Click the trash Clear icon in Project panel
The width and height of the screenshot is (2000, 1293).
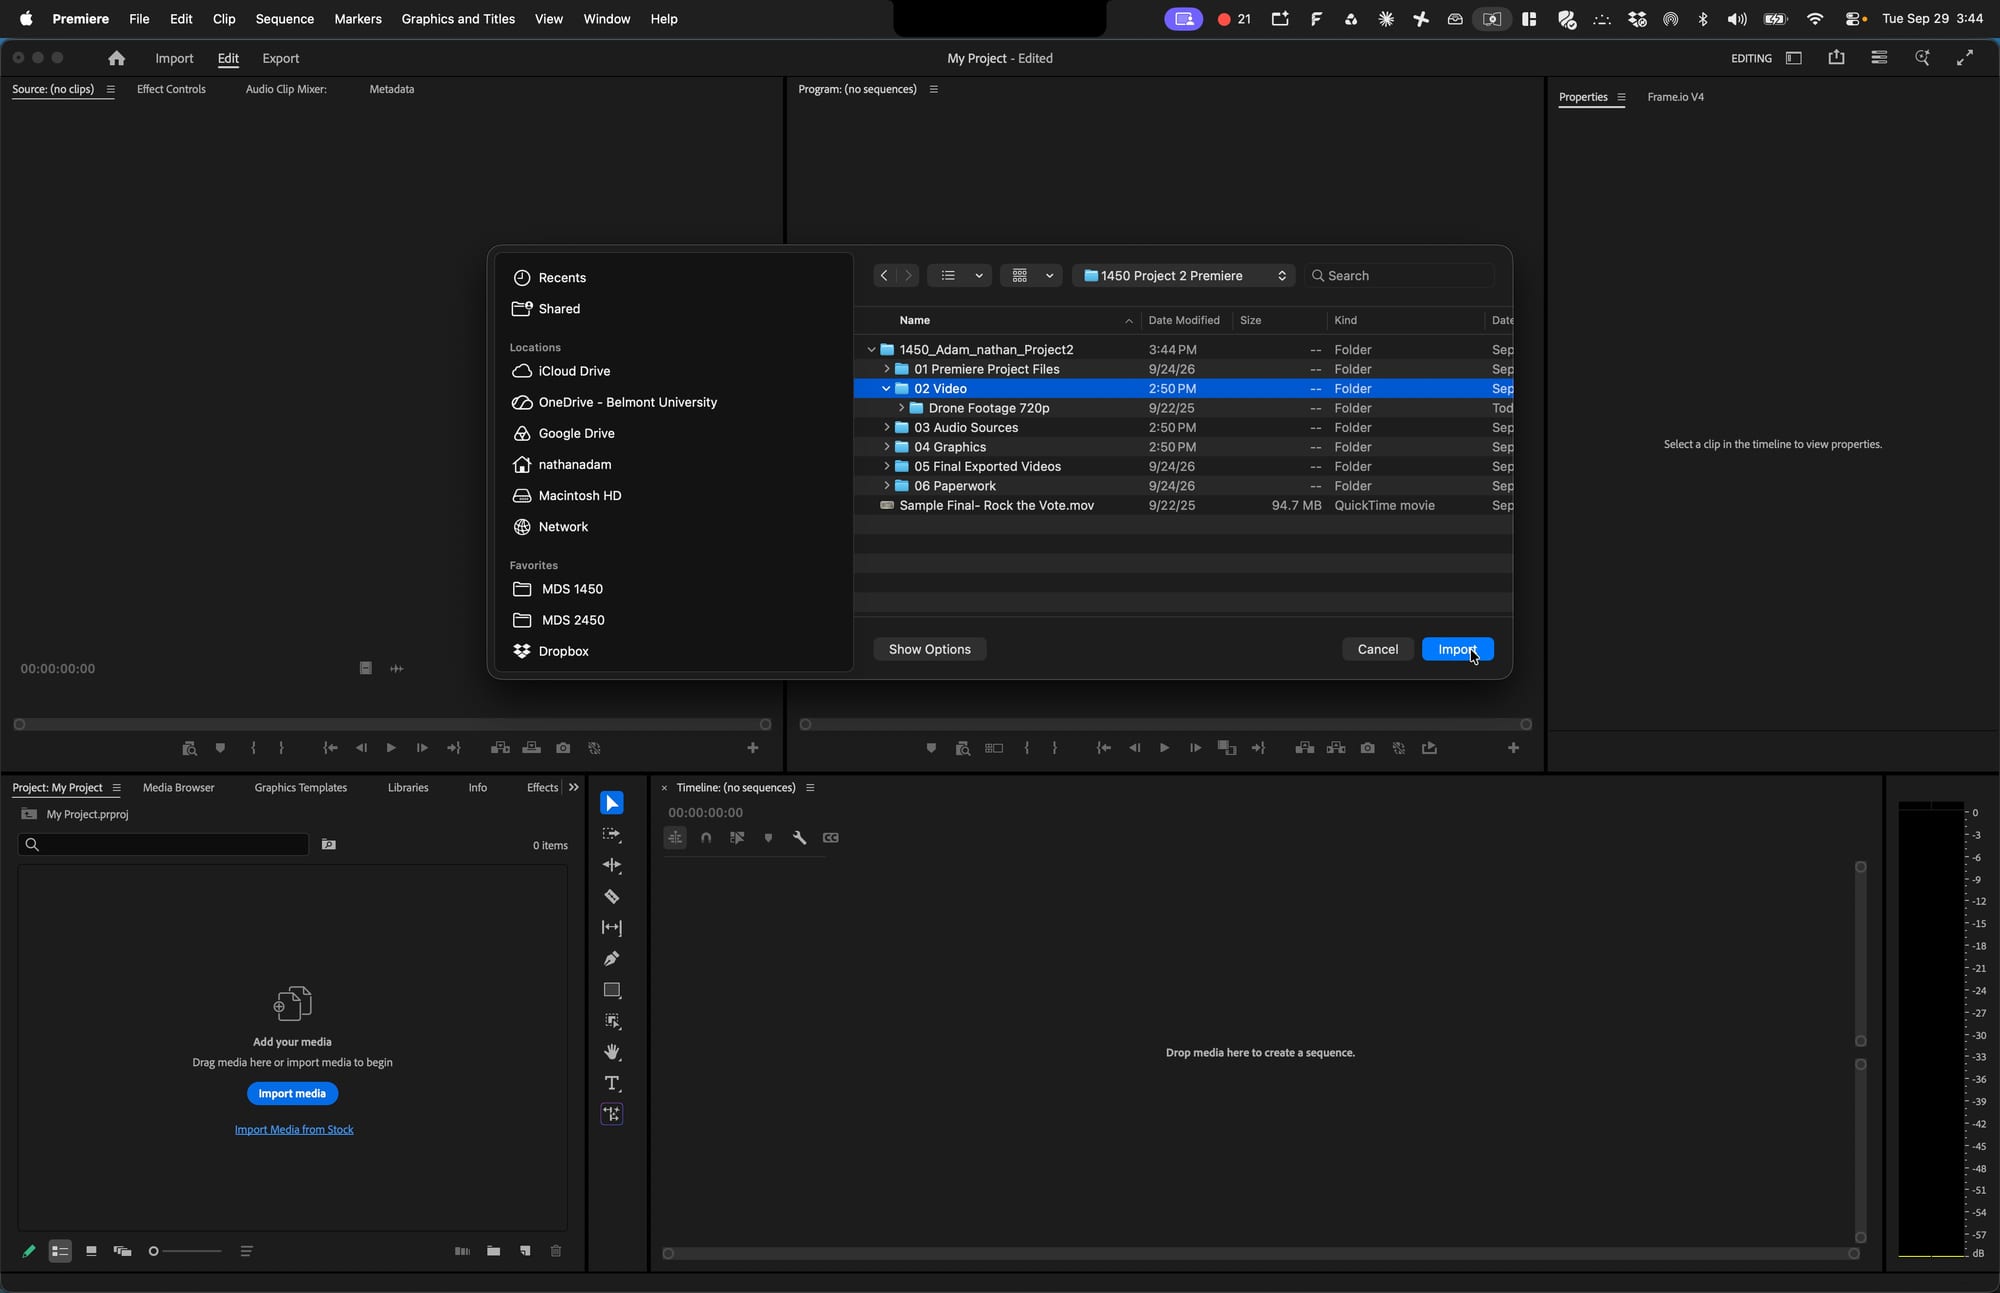(x=556, y=1251)
